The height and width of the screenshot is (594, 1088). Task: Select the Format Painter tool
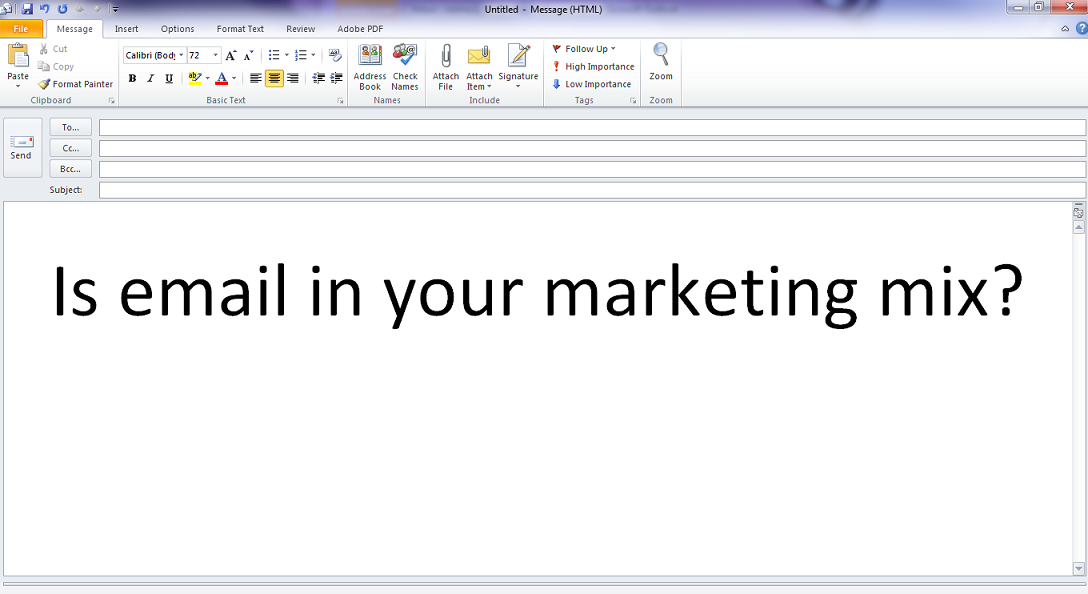pos(76,84)
